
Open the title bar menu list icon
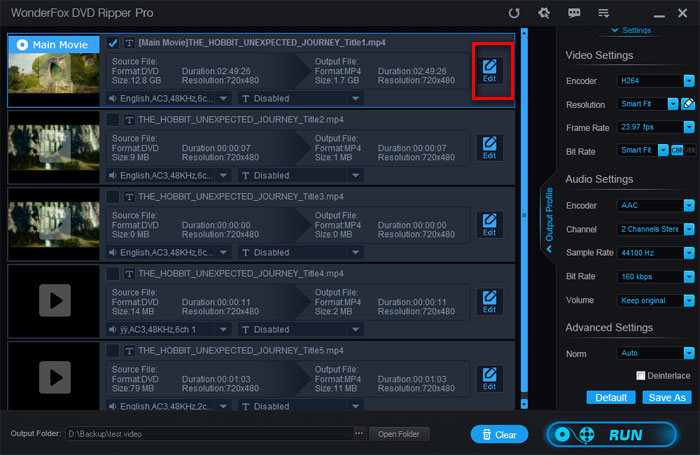click(604, 13)
